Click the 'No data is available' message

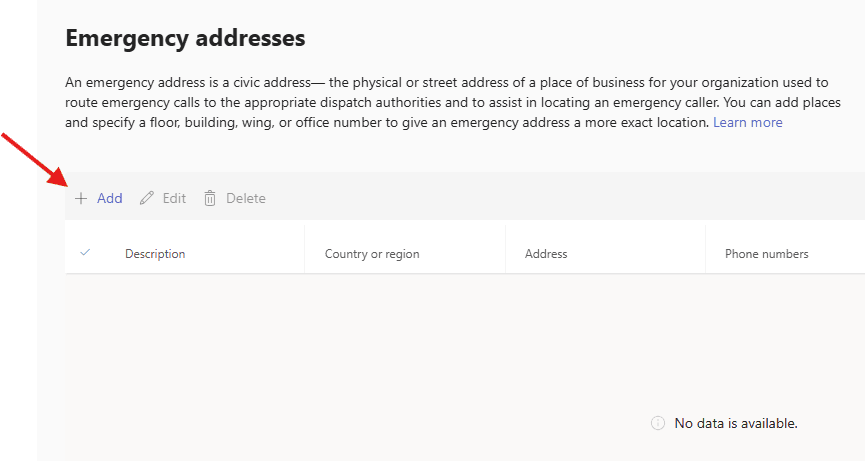pos(736,423)
